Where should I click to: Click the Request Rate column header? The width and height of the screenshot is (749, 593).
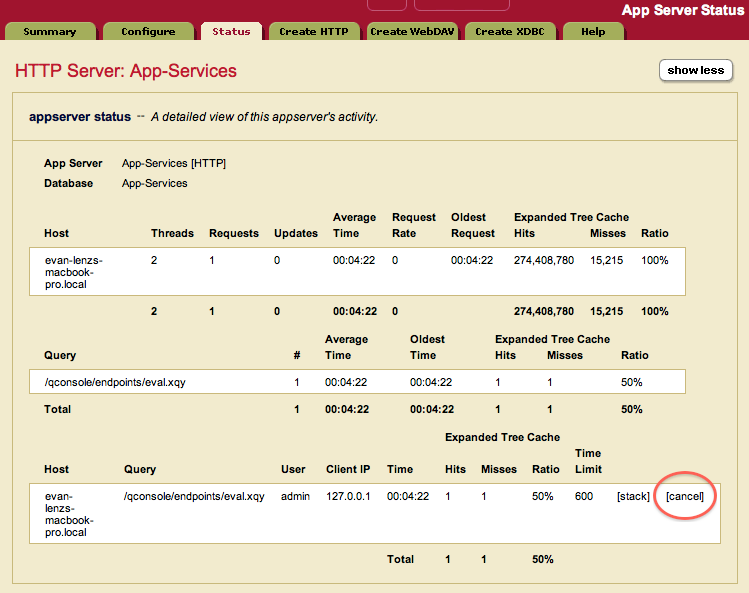coord(414,225)
